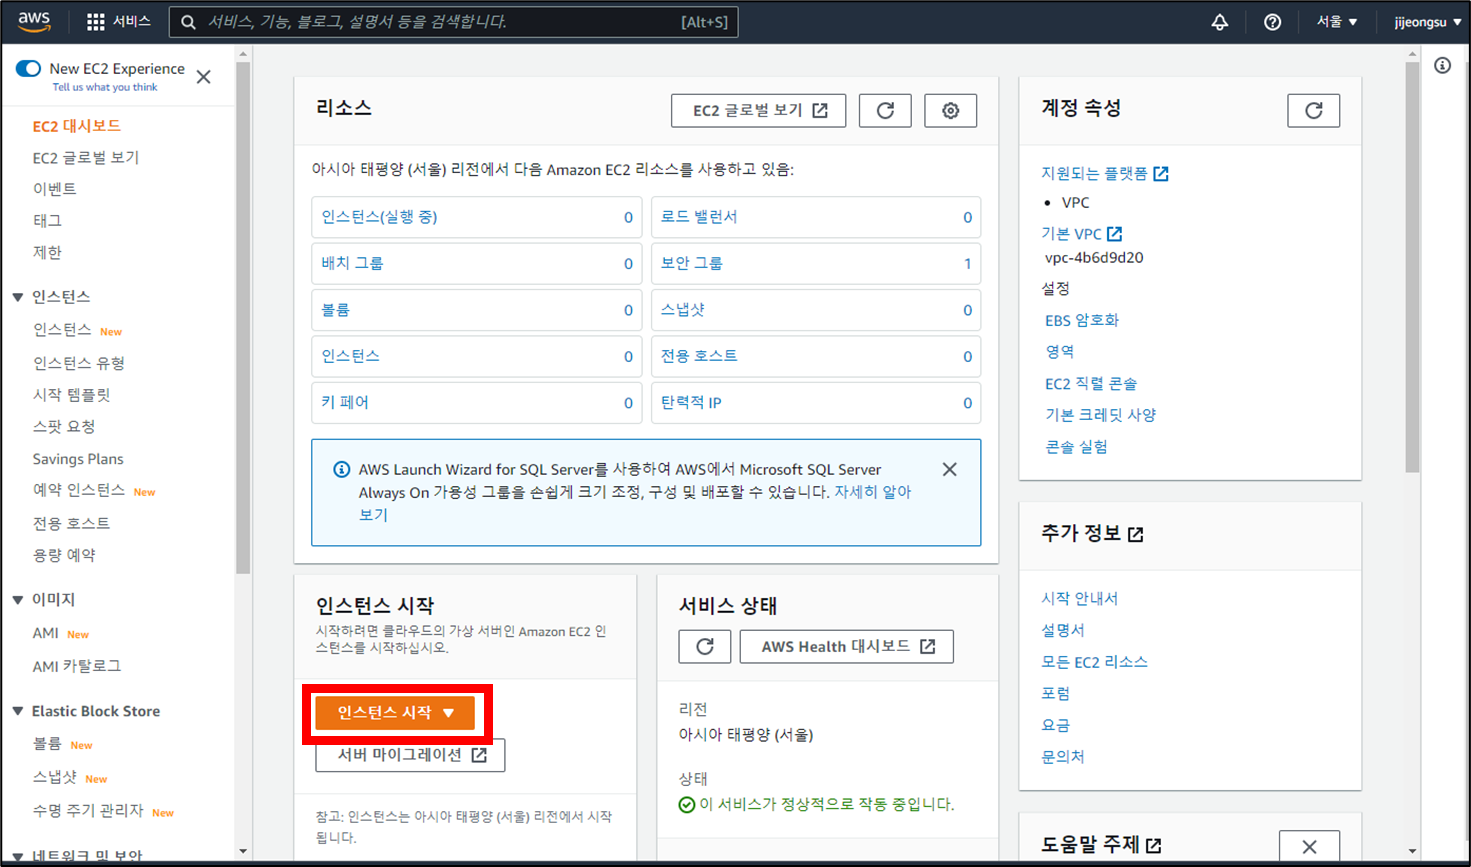Click the AWS logo home icon
The width and height of the screenshot is (1471, 867).
coord(34,21)
